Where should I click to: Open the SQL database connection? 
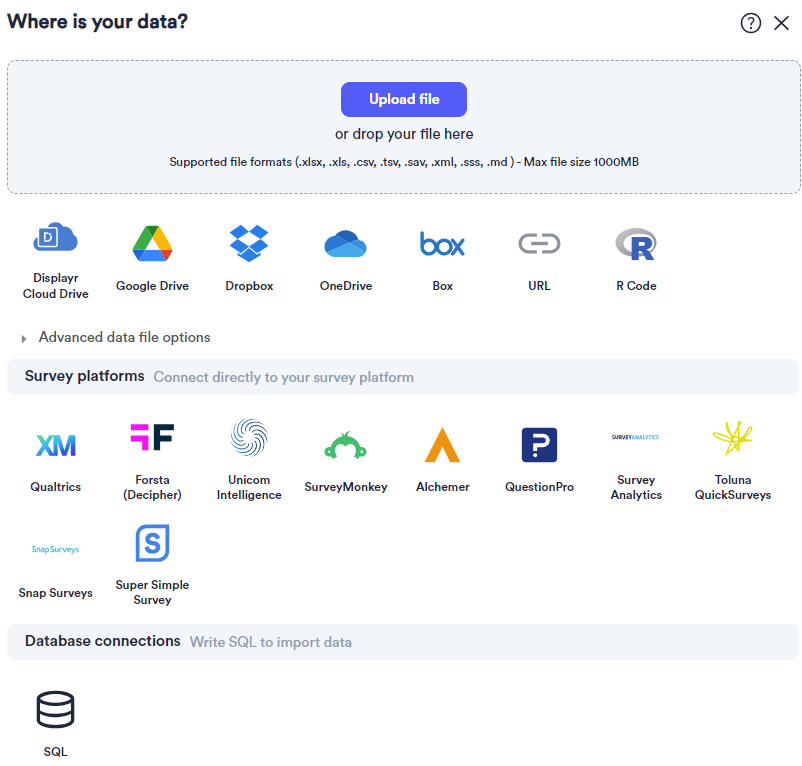click(55, 724)
